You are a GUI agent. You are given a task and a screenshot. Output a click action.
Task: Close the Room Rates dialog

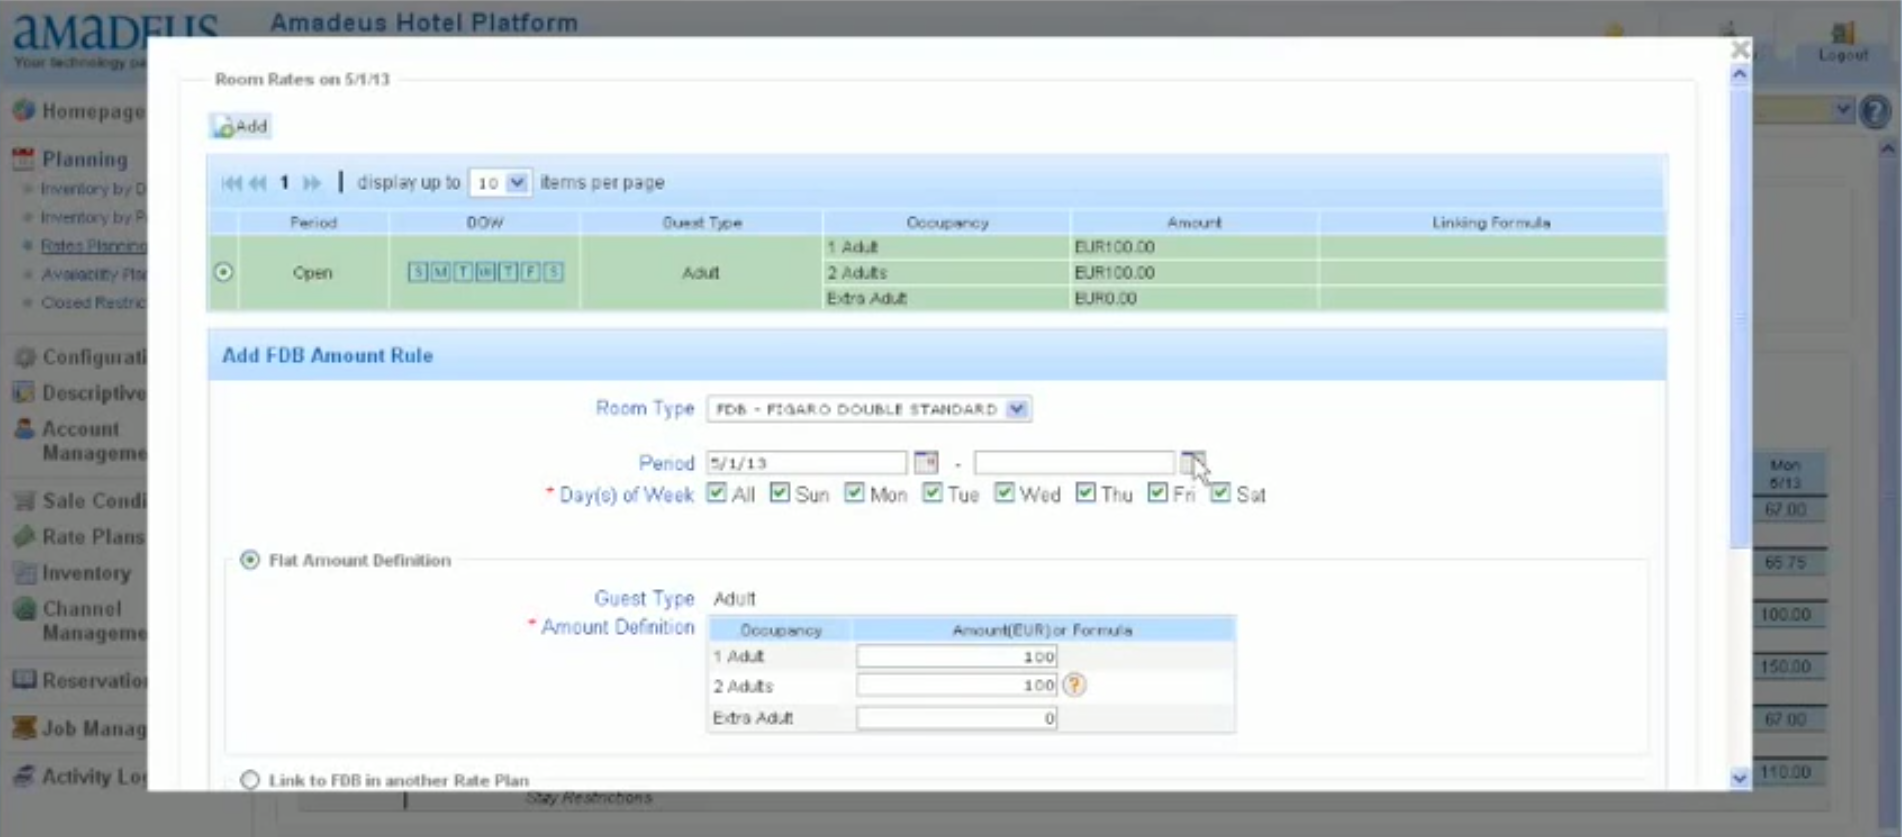pos(1740,49)
